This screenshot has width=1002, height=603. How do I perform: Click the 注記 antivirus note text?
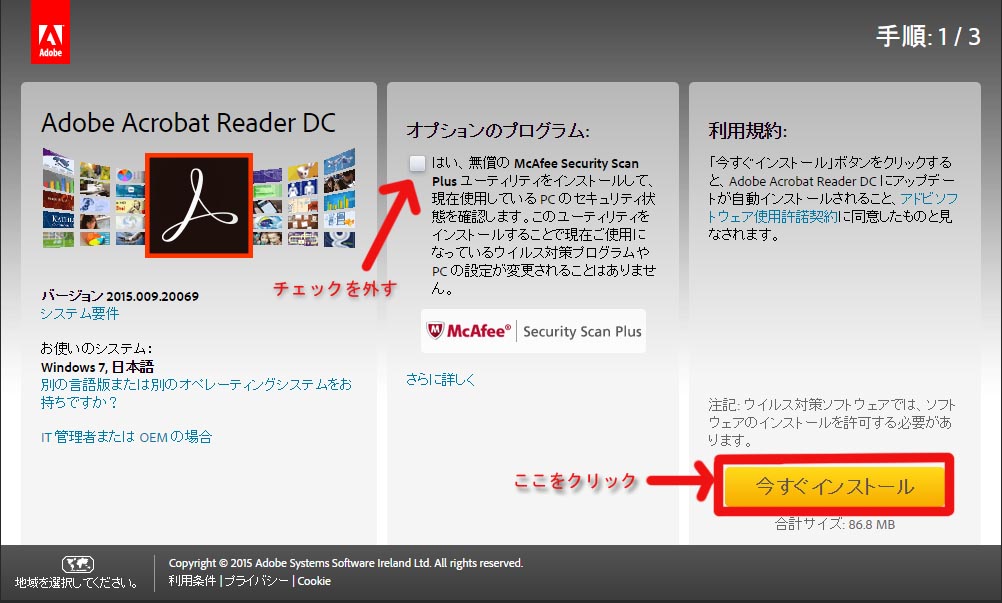pos(832,422)
